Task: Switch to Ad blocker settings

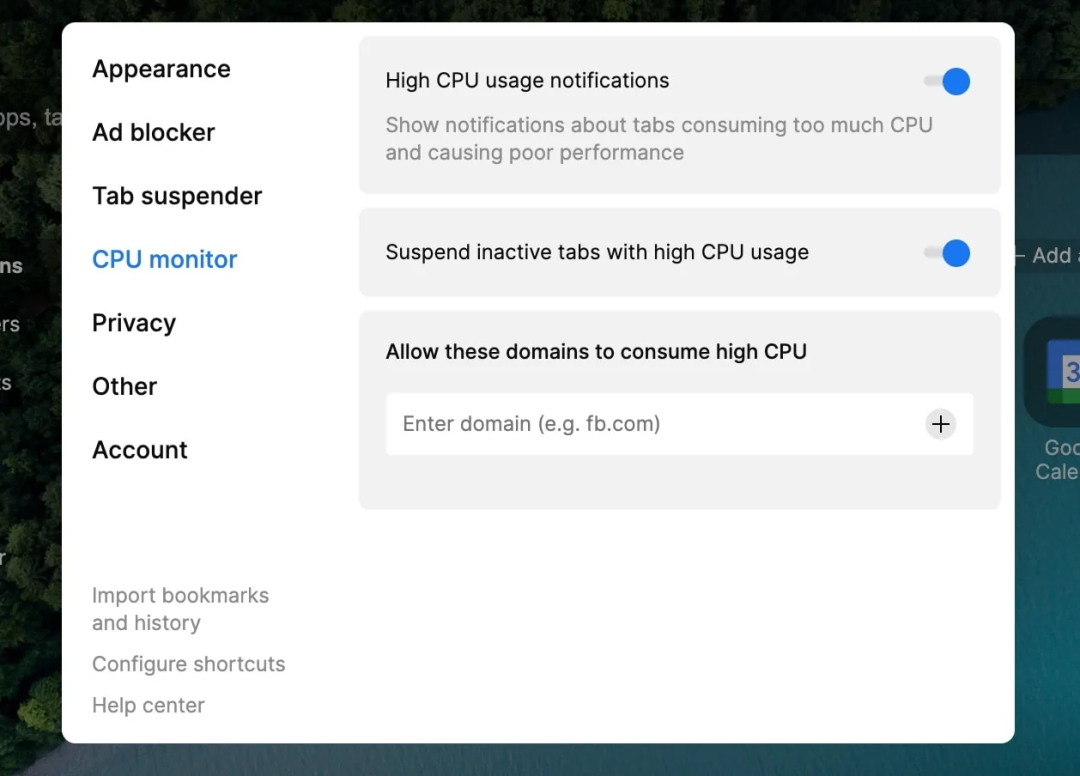Action: tap(154, 132)
